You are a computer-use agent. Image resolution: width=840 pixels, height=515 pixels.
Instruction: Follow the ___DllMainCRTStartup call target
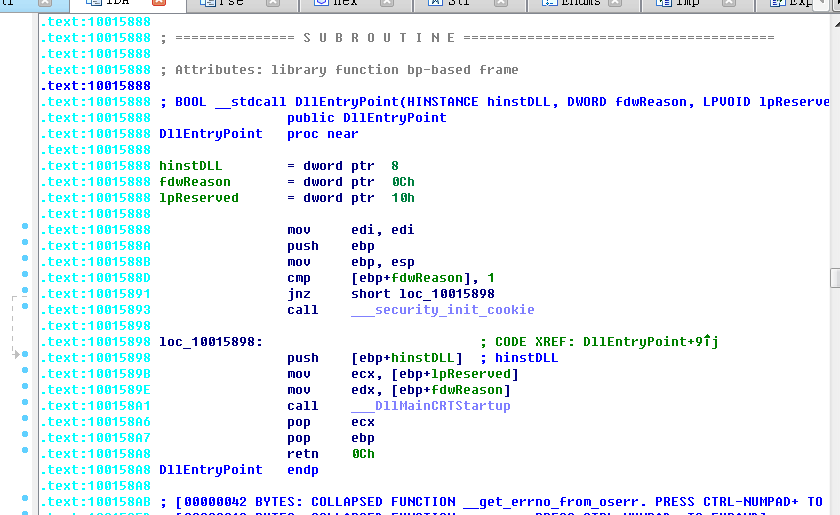431,406
